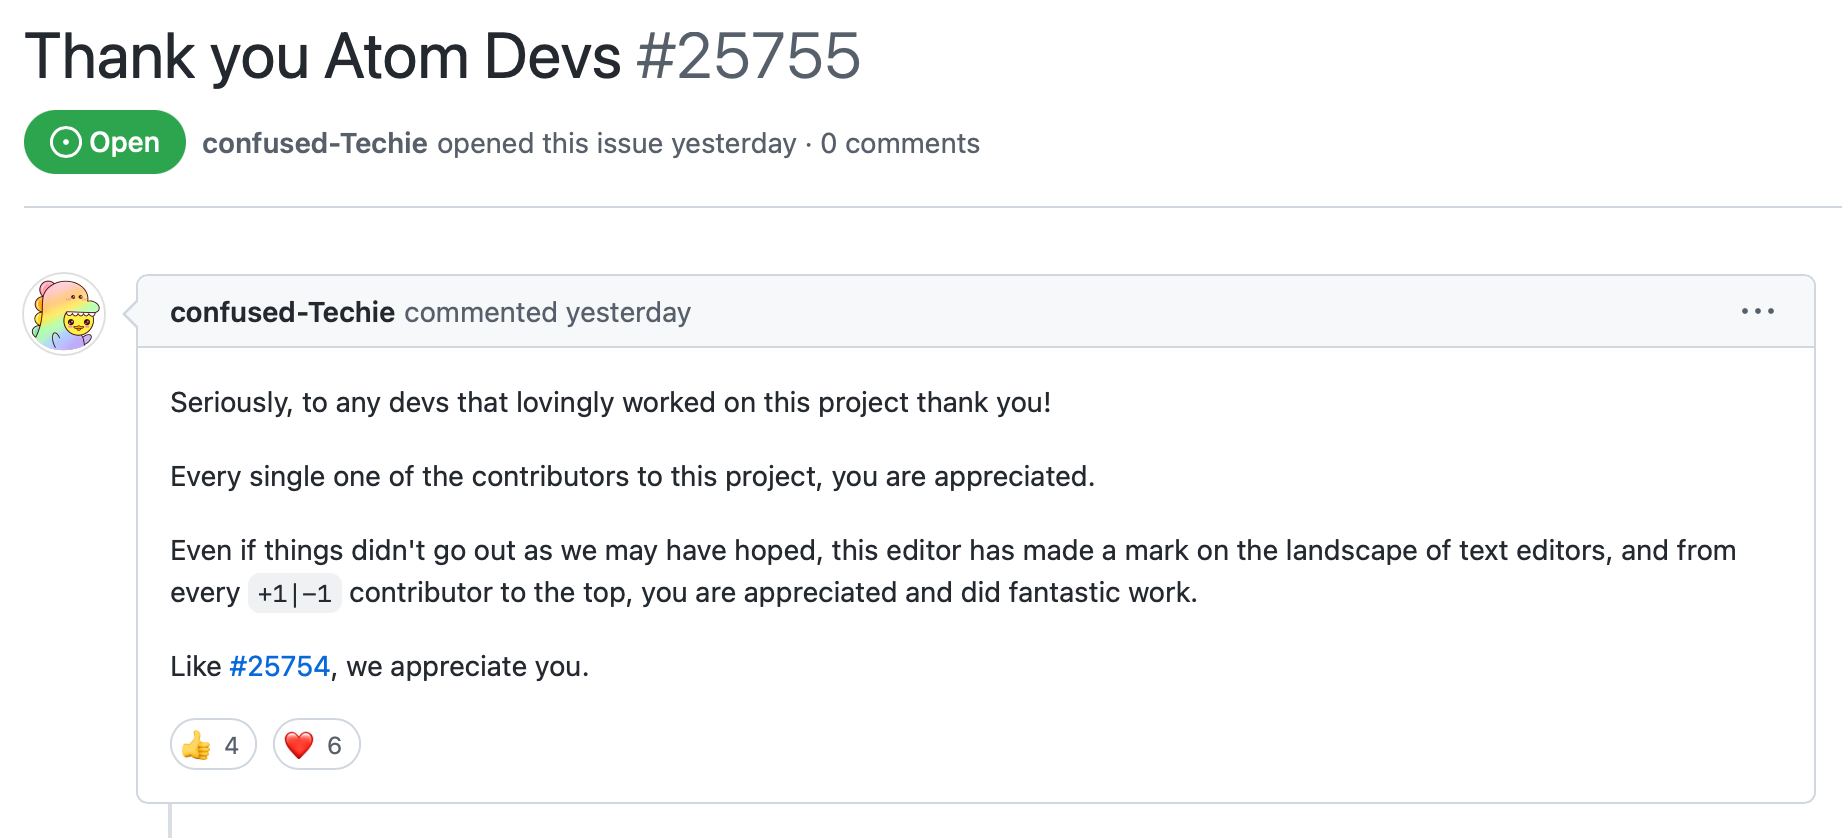Screen dimensions: 1842x838
Task: Click the thumbs-up emoji on the reaction pill
Action: point(197,744)
